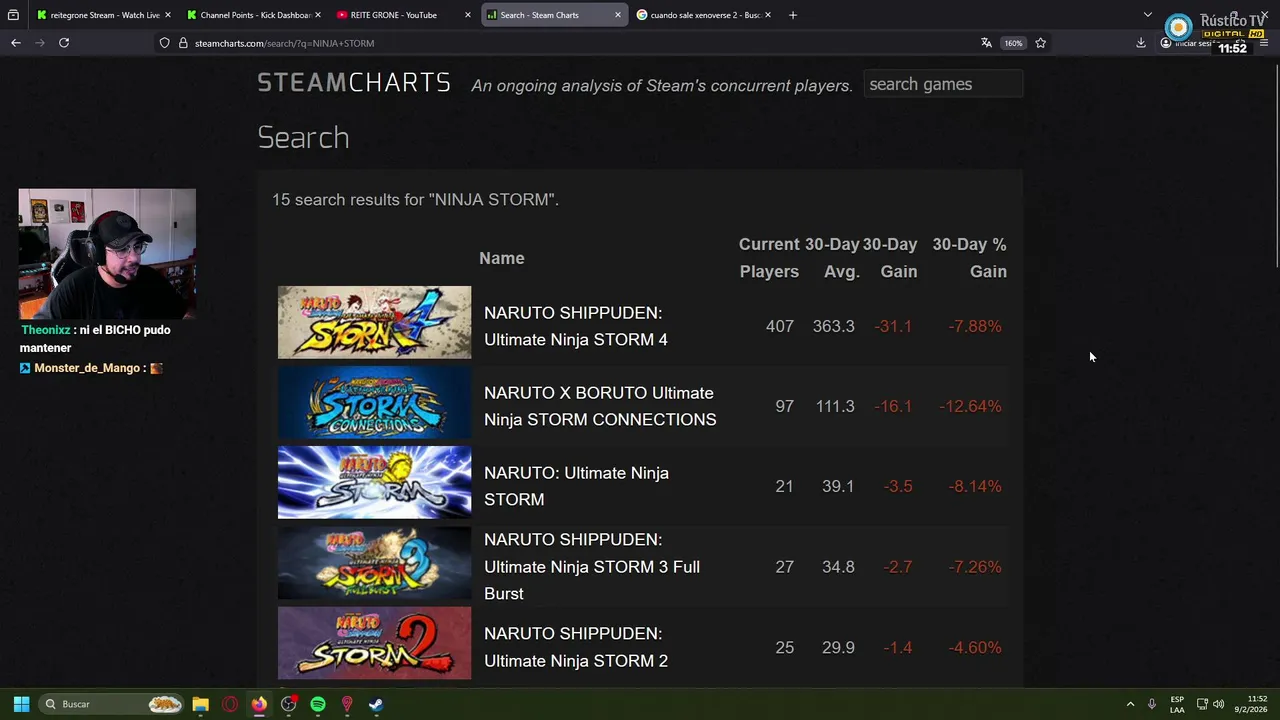Close the Channel Points Kick Dashboard tab

pyautogui.click(x=318, y=15)
